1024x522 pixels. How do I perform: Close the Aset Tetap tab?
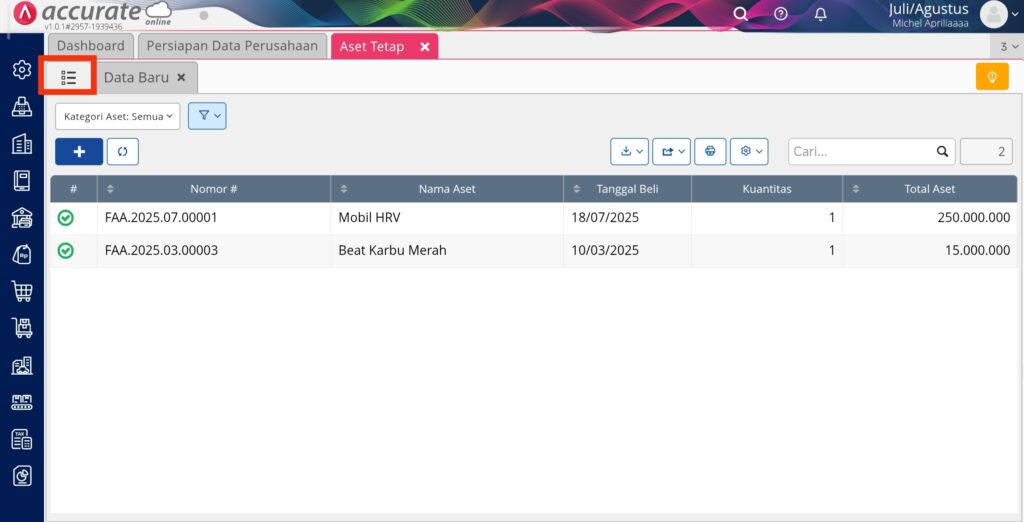tap(424, 47)
